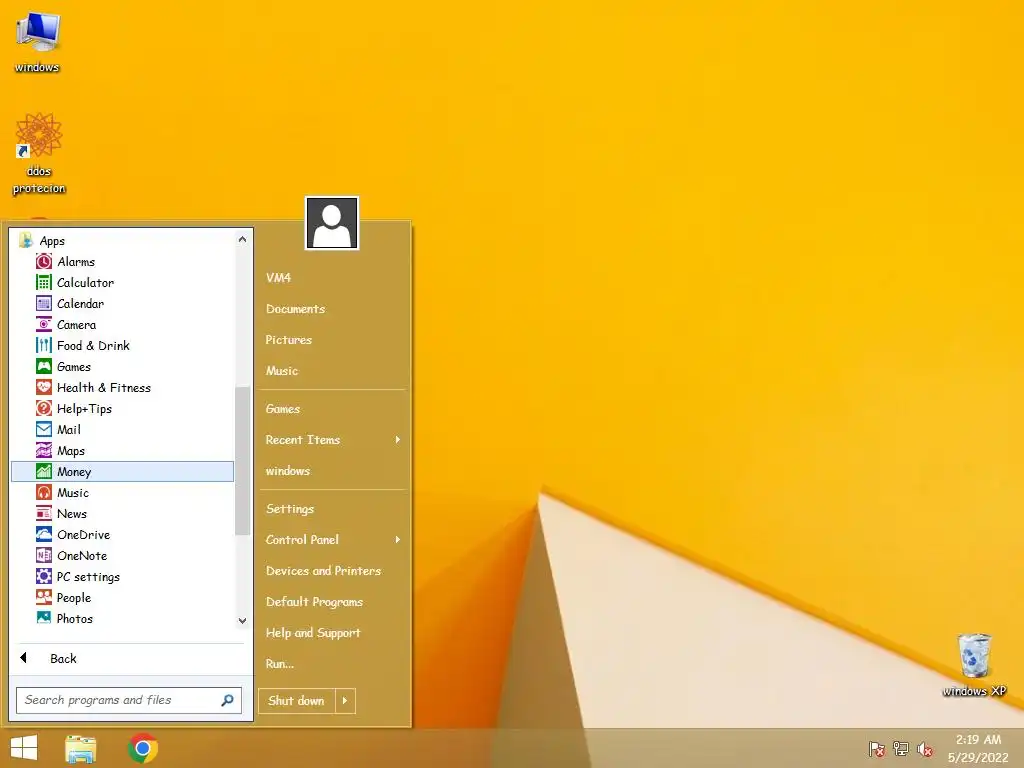The width and height of the screenshot is (1024, 768).
Task: Click the search magnifier icon
Action: 227,700
